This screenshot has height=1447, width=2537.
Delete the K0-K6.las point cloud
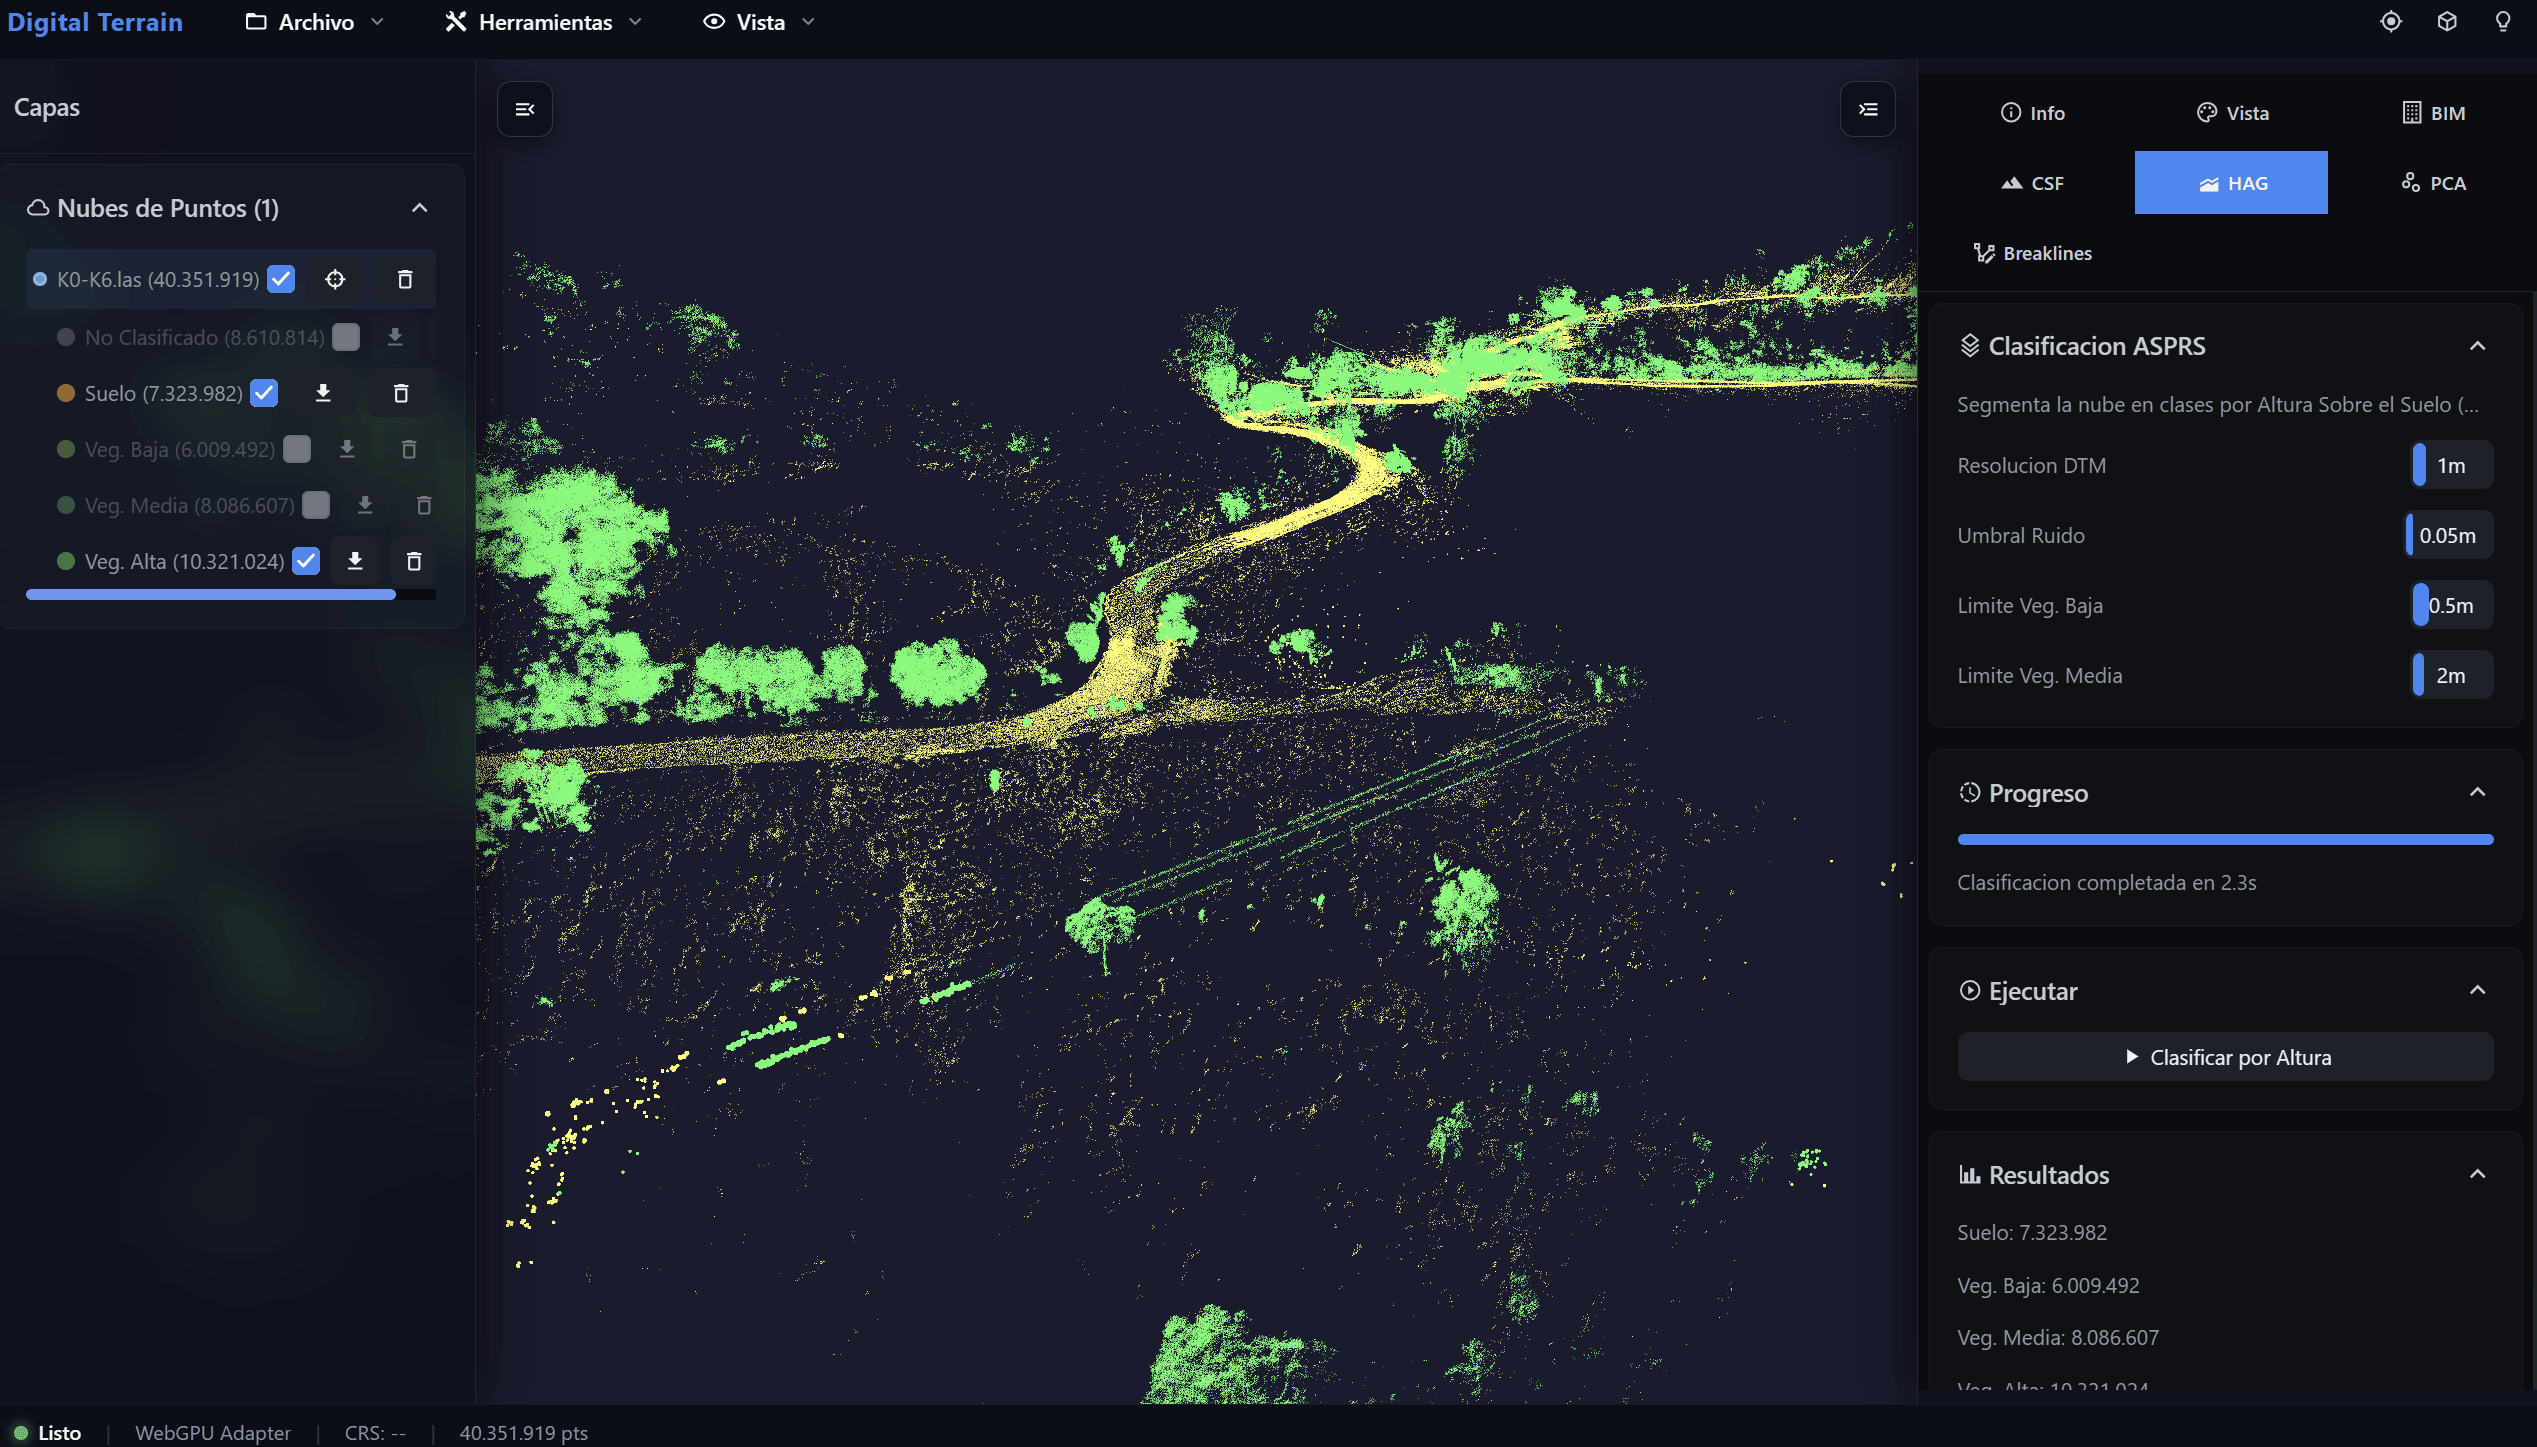coord(405,279)
